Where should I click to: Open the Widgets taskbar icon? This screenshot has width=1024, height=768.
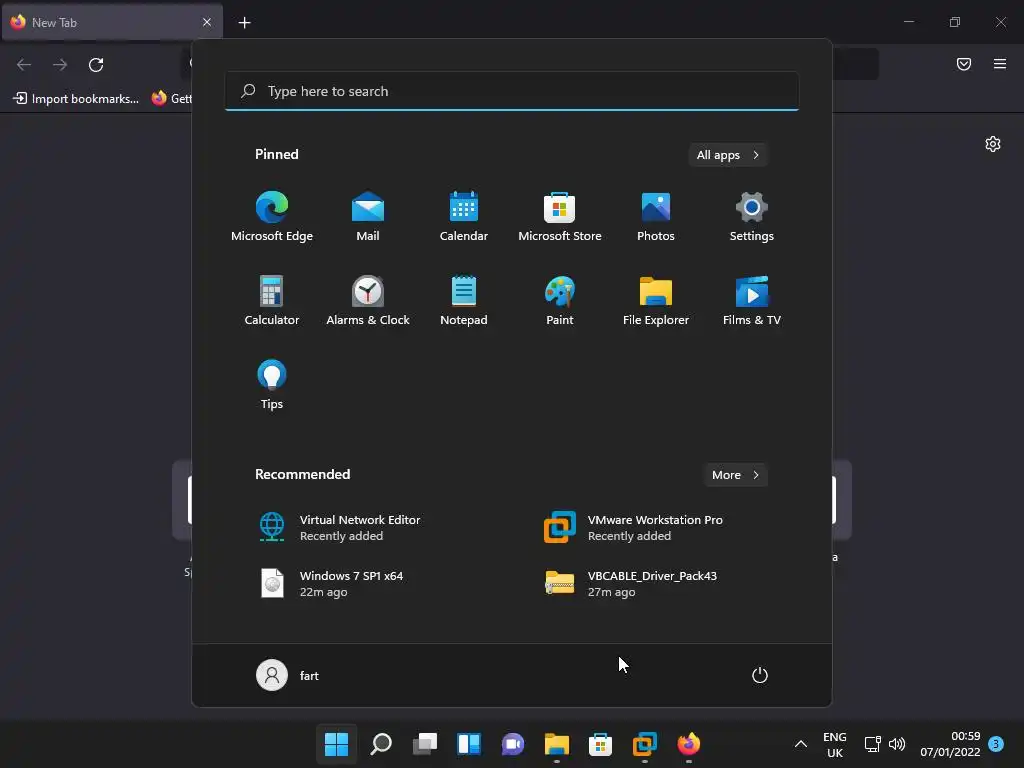click(x=469, y=744)
